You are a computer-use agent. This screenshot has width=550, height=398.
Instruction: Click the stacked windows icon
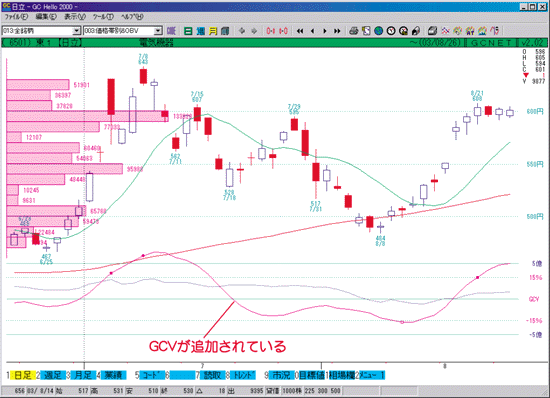[432, 31]
